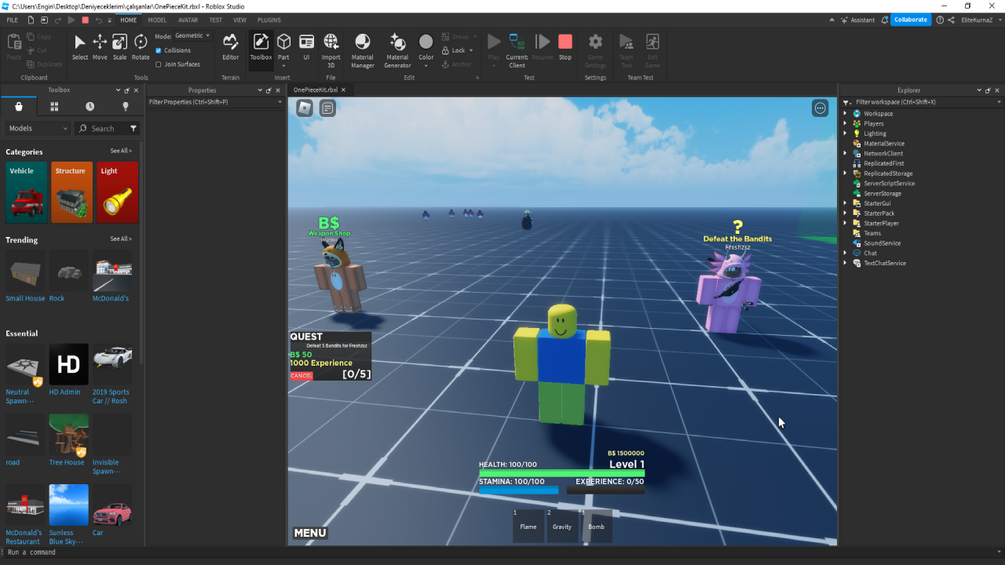Cancel the quest with CANCEL button
The image size is (1005, 565).
[301, 375]
